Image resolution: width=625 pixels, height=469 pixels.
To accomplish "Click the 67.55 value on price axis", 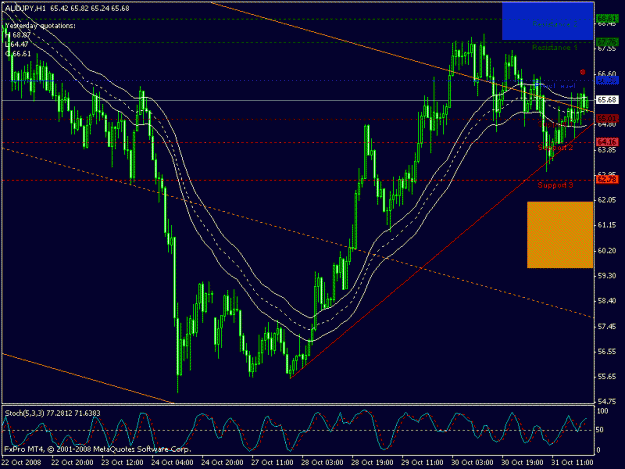I will coord(607,49).
